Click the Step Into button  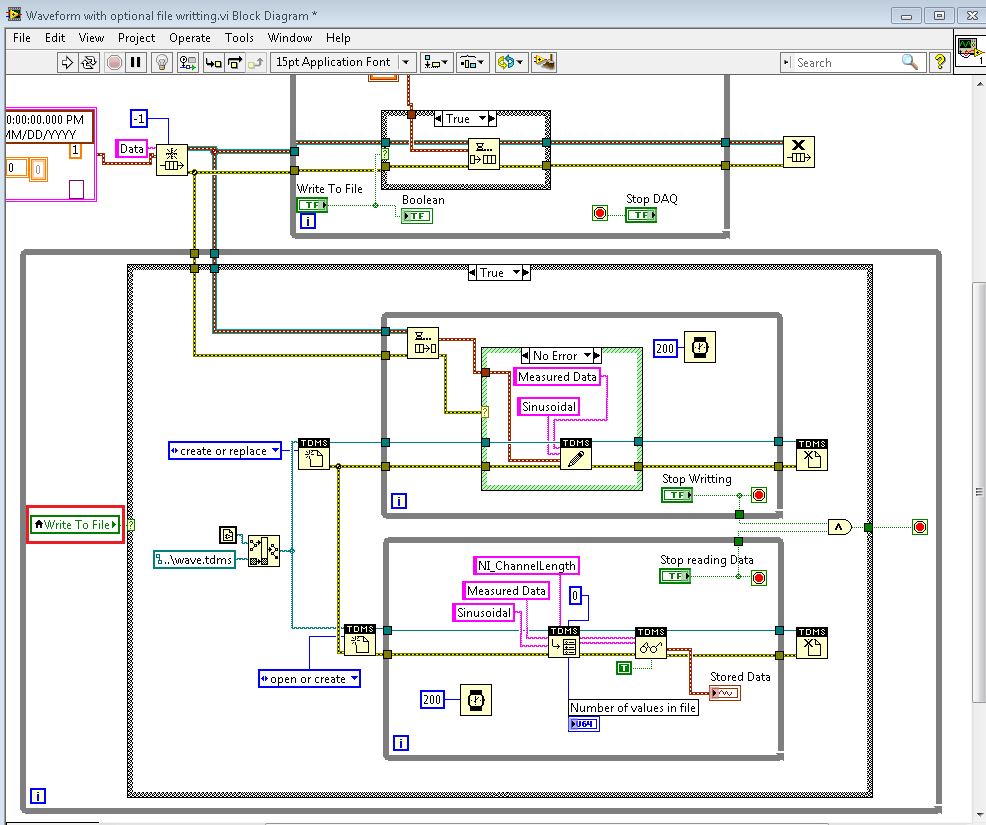coord(214,62)
